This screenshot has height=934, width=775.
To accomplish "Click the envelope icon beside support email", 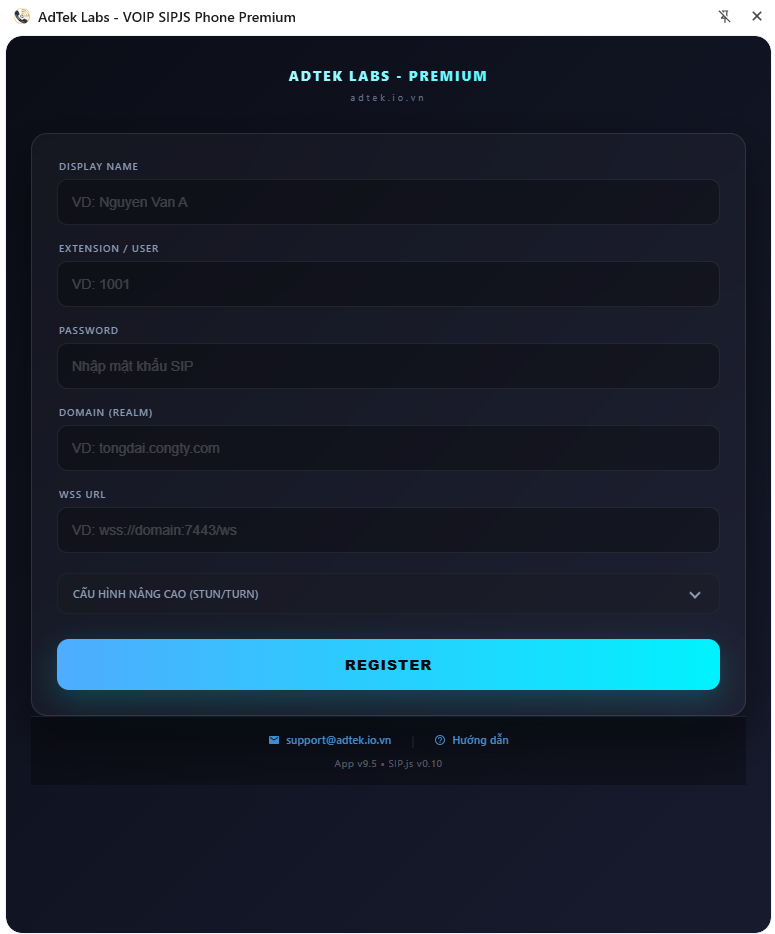I will pyautogui.click(x=274, y=740).
